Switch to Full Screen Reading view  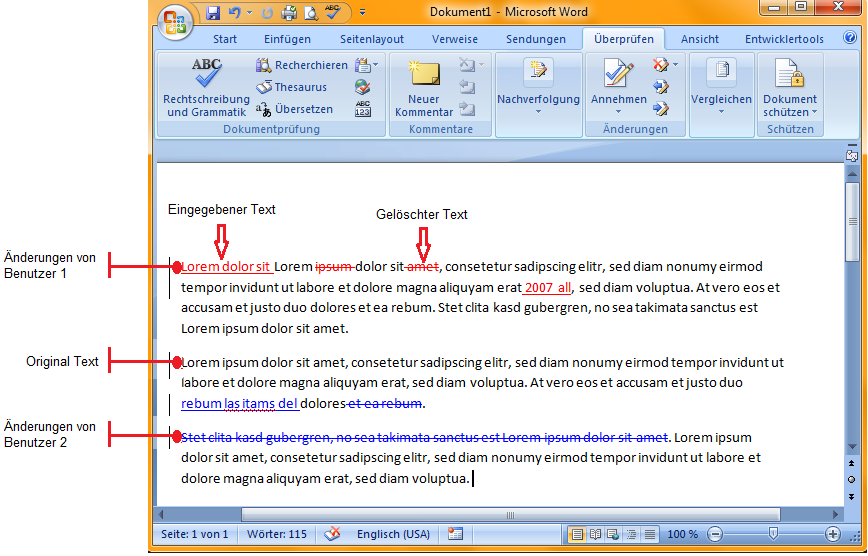[x=595, y=534]
